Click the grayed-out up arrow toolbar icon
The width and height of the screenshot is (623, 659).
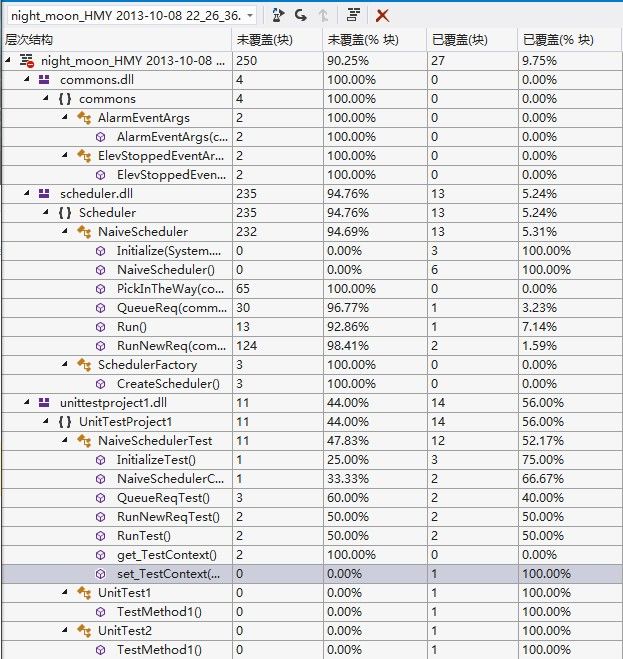point(323,16)
